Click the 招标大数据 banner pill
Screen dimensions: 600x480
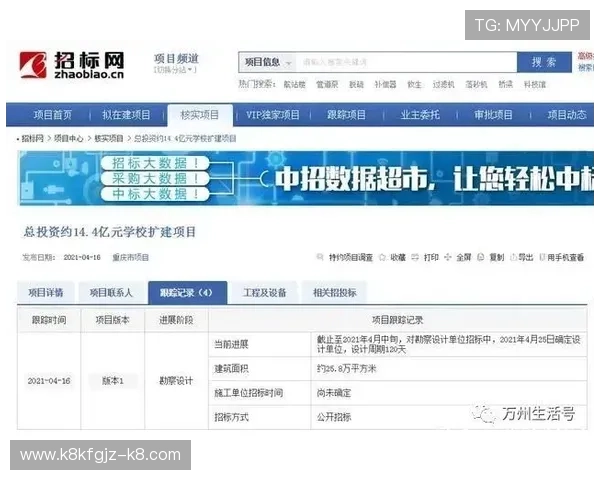[155, 163]
